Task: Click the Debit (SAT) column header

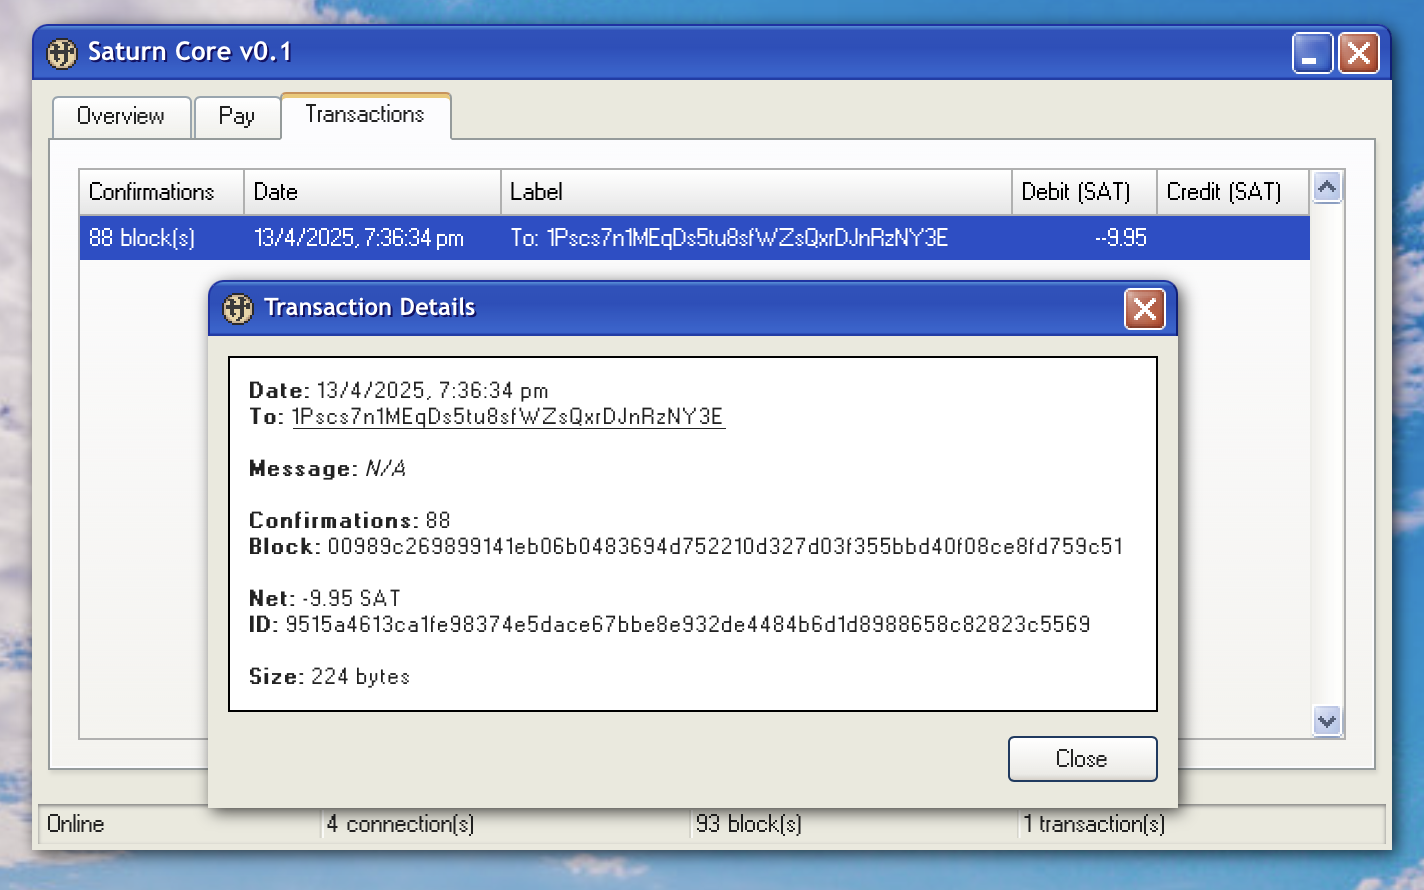Action: [x=1085, y=192]
